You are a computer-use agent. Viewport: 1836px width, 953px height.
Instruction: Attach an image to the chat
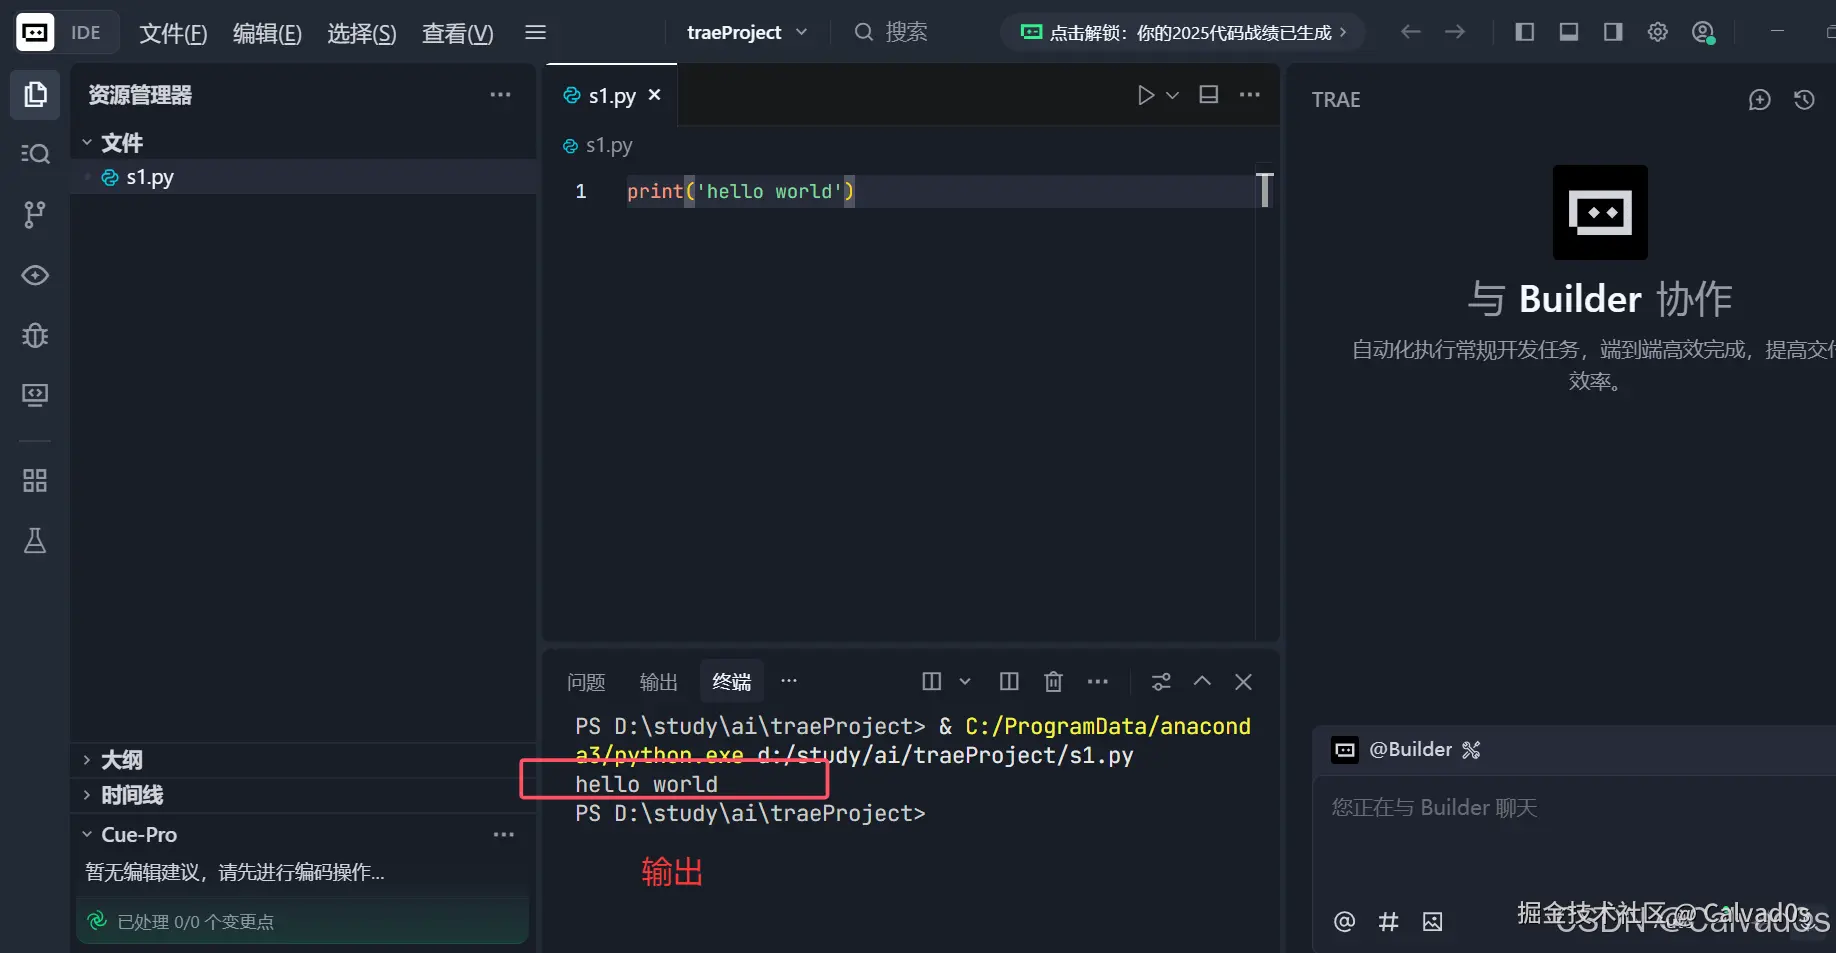1433,921
